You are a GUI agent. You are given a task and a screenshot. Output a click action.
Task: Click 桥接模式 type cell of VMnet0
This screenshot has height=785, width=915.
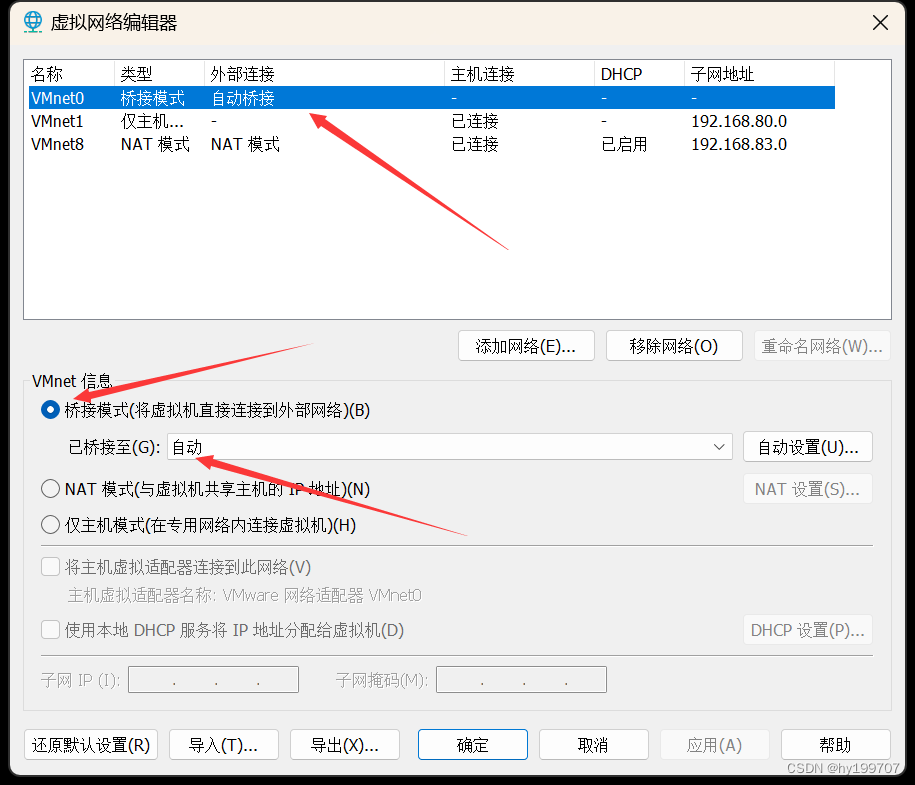click(x=152, y=98)
